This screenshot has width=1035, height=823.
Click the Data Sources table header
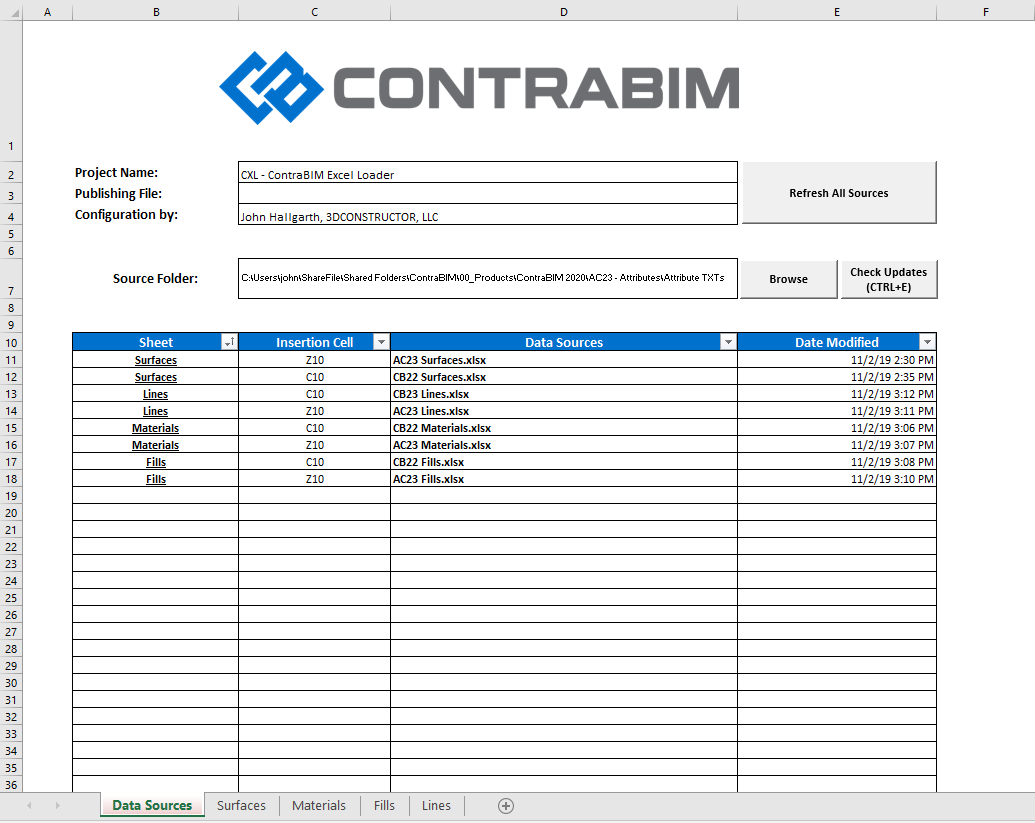tap(564, 342)
